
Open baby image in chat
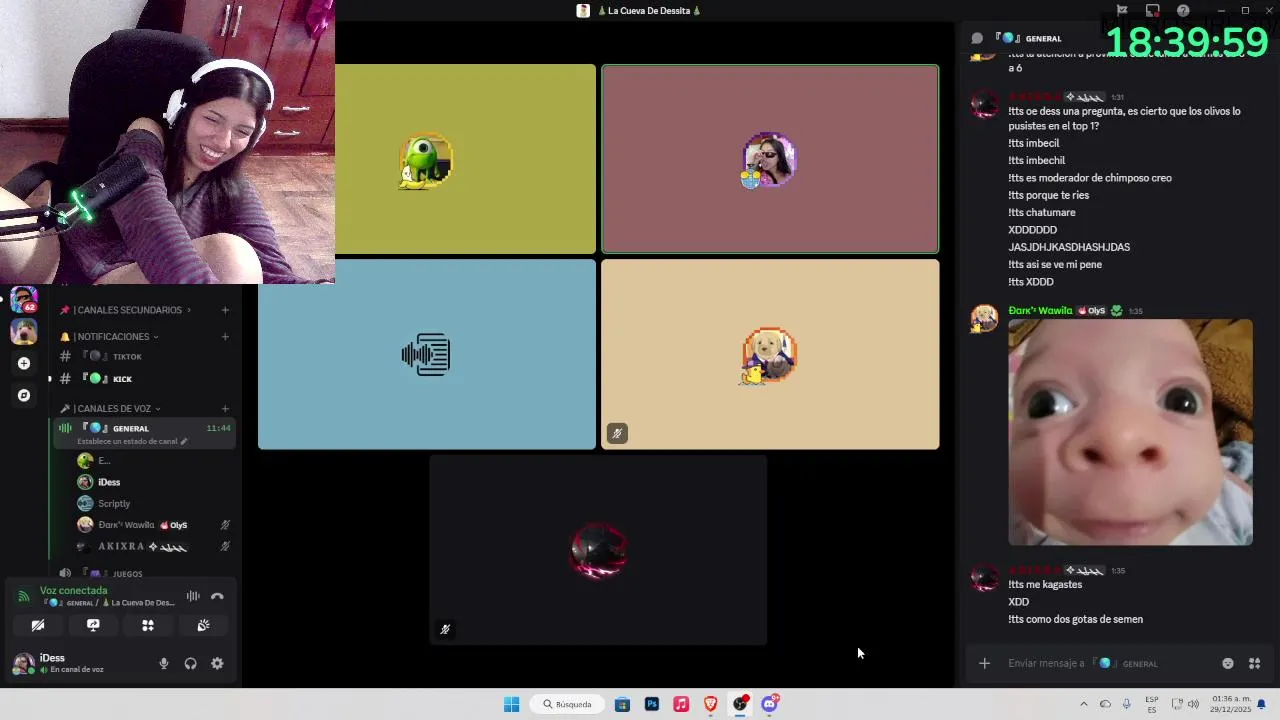point(1130,432)
